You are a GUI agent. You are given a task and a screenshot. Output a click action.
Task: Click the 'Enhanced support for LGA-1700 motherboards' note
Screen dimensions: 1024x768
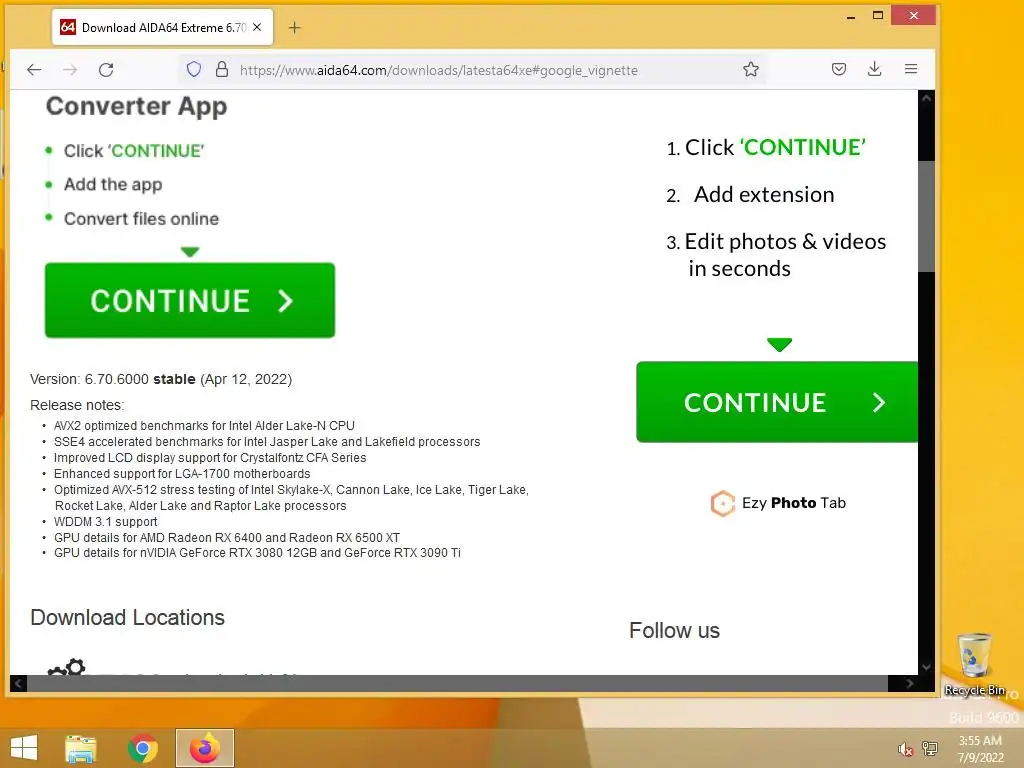[182, 473]
